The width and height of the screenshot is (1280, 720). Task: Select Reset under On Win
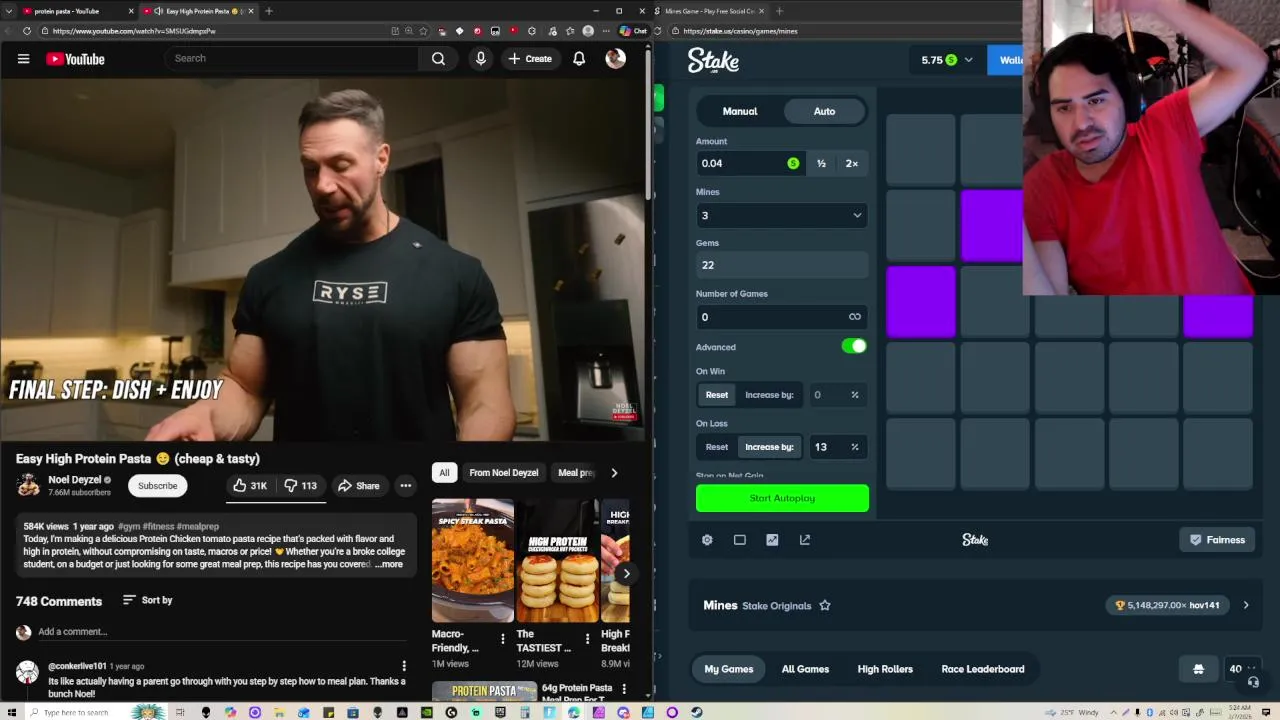[717, 395]
